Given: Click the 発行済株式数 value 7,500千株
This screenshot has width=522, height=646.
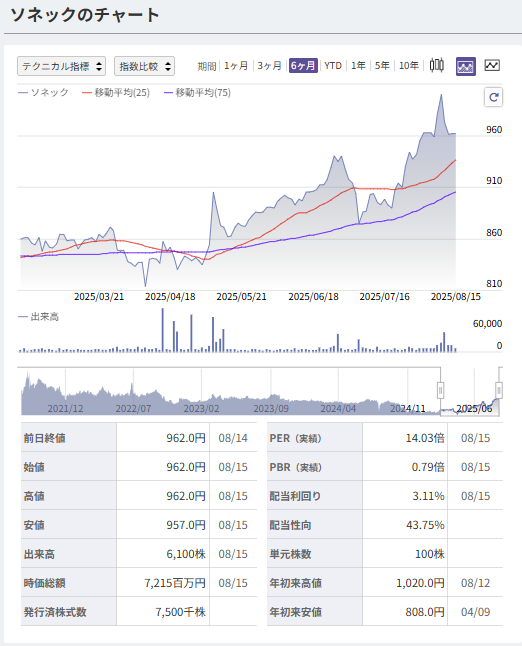Looking at the screenshot, I should (180, 612).
